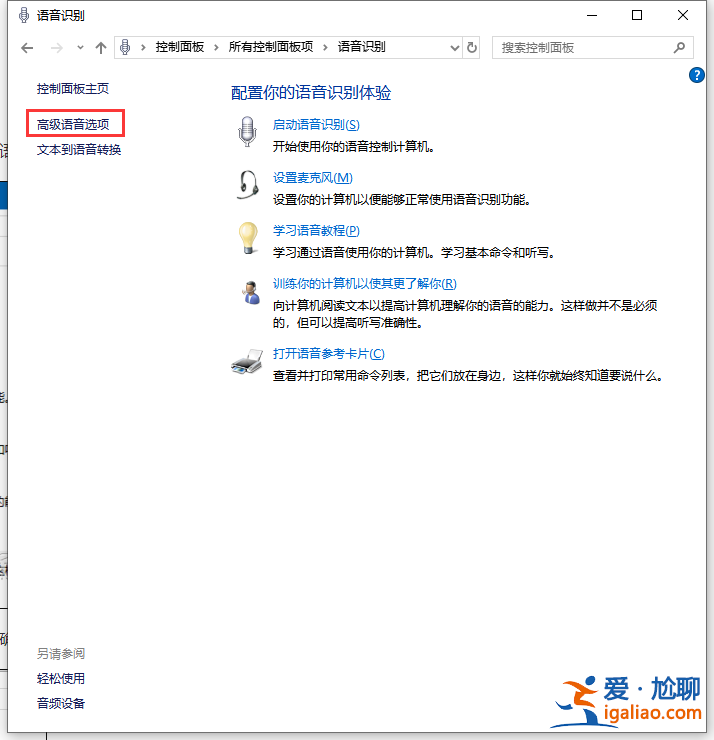Open 文本到语音转换 in sidebar

79,150
